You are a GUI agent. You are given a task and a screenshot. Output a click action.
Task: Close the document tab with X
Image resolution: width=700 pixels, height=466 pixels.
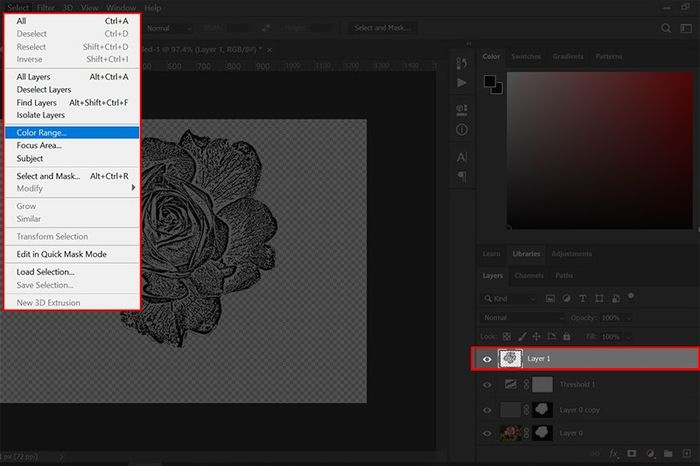point(269,50)
